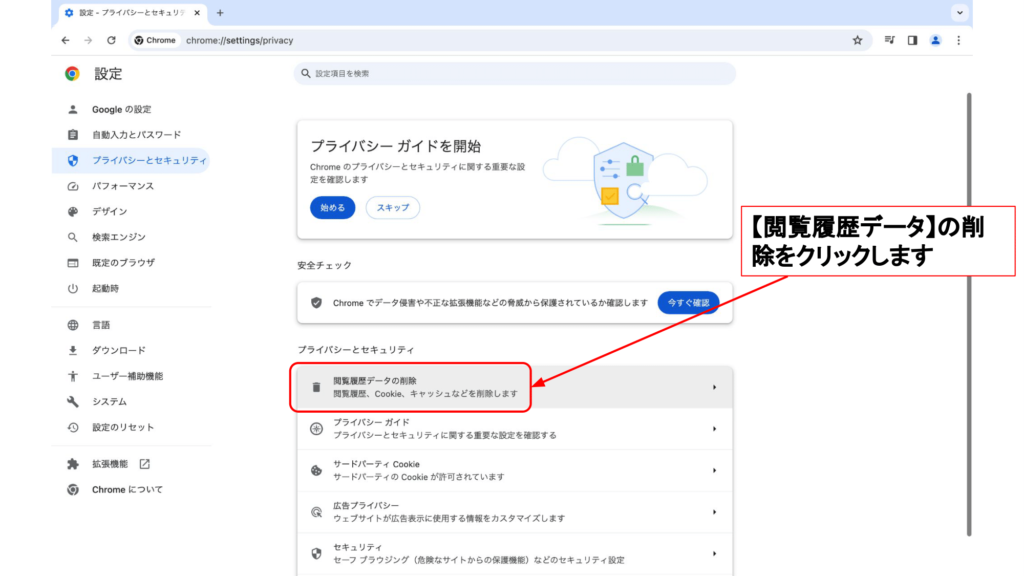
Task: Click the スキップ button
Action: coord(393,208)
